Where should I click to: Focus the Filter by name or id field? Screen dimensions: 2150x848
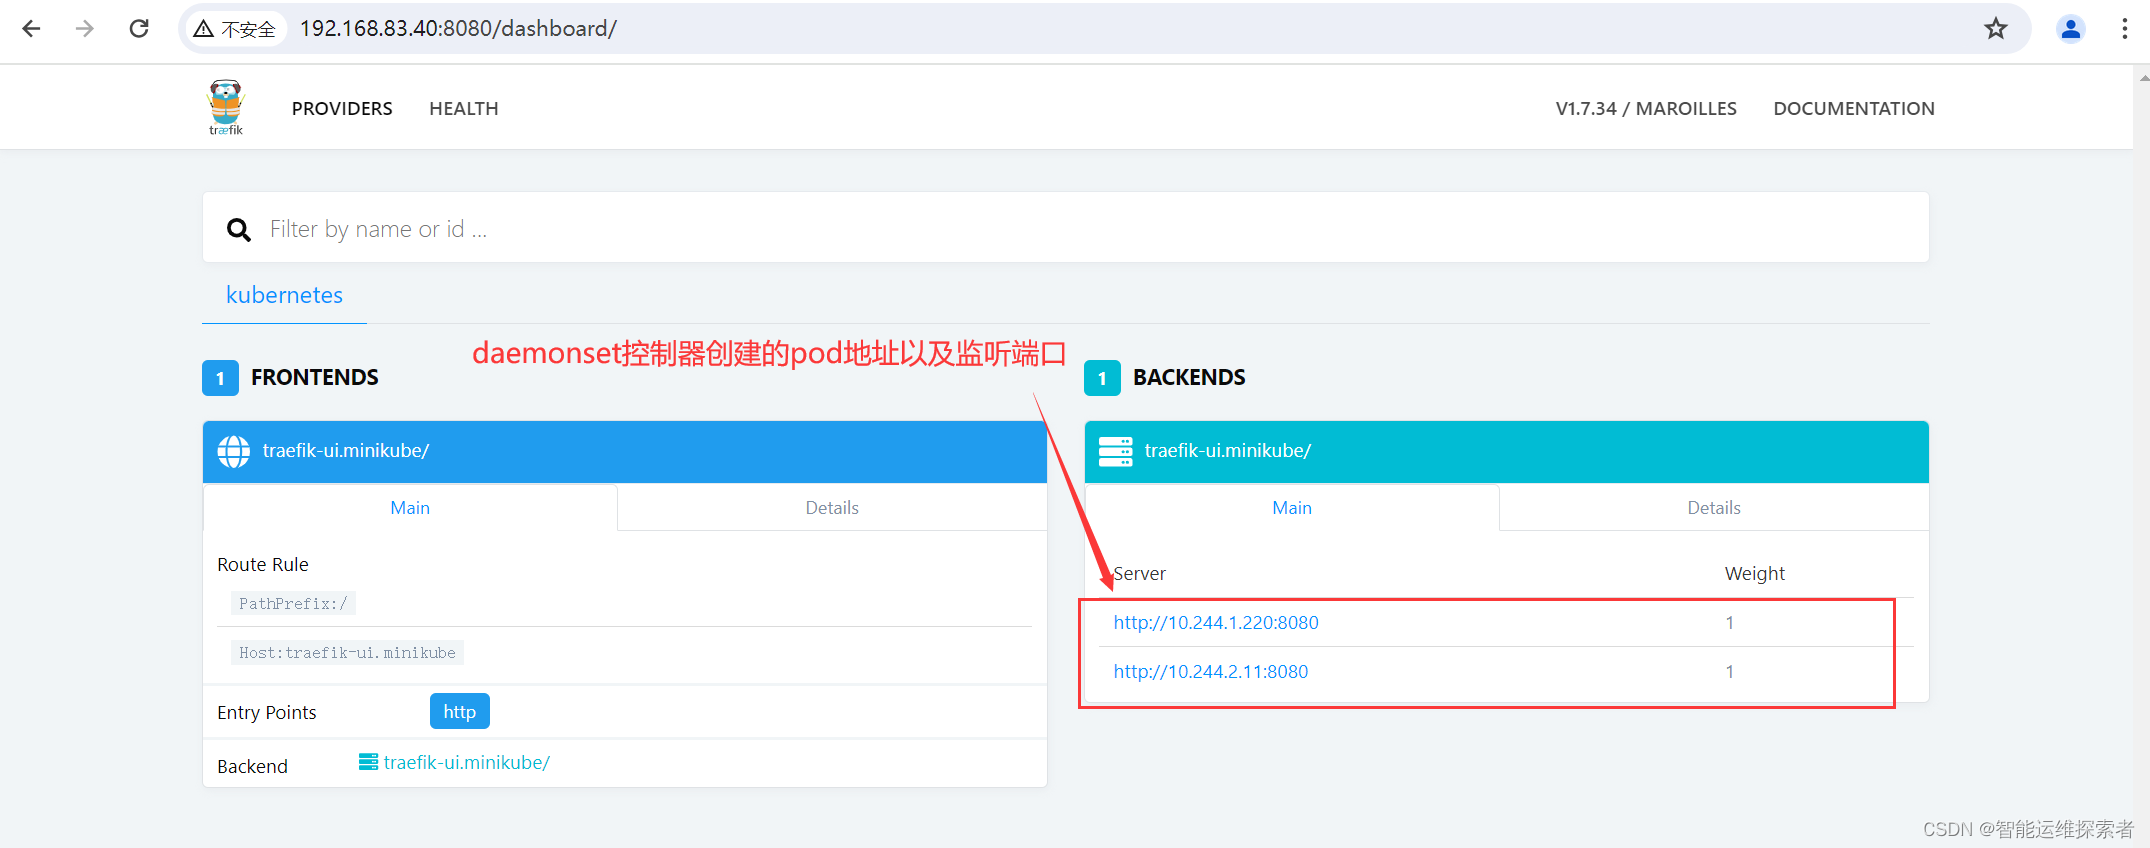[1066, 228]
